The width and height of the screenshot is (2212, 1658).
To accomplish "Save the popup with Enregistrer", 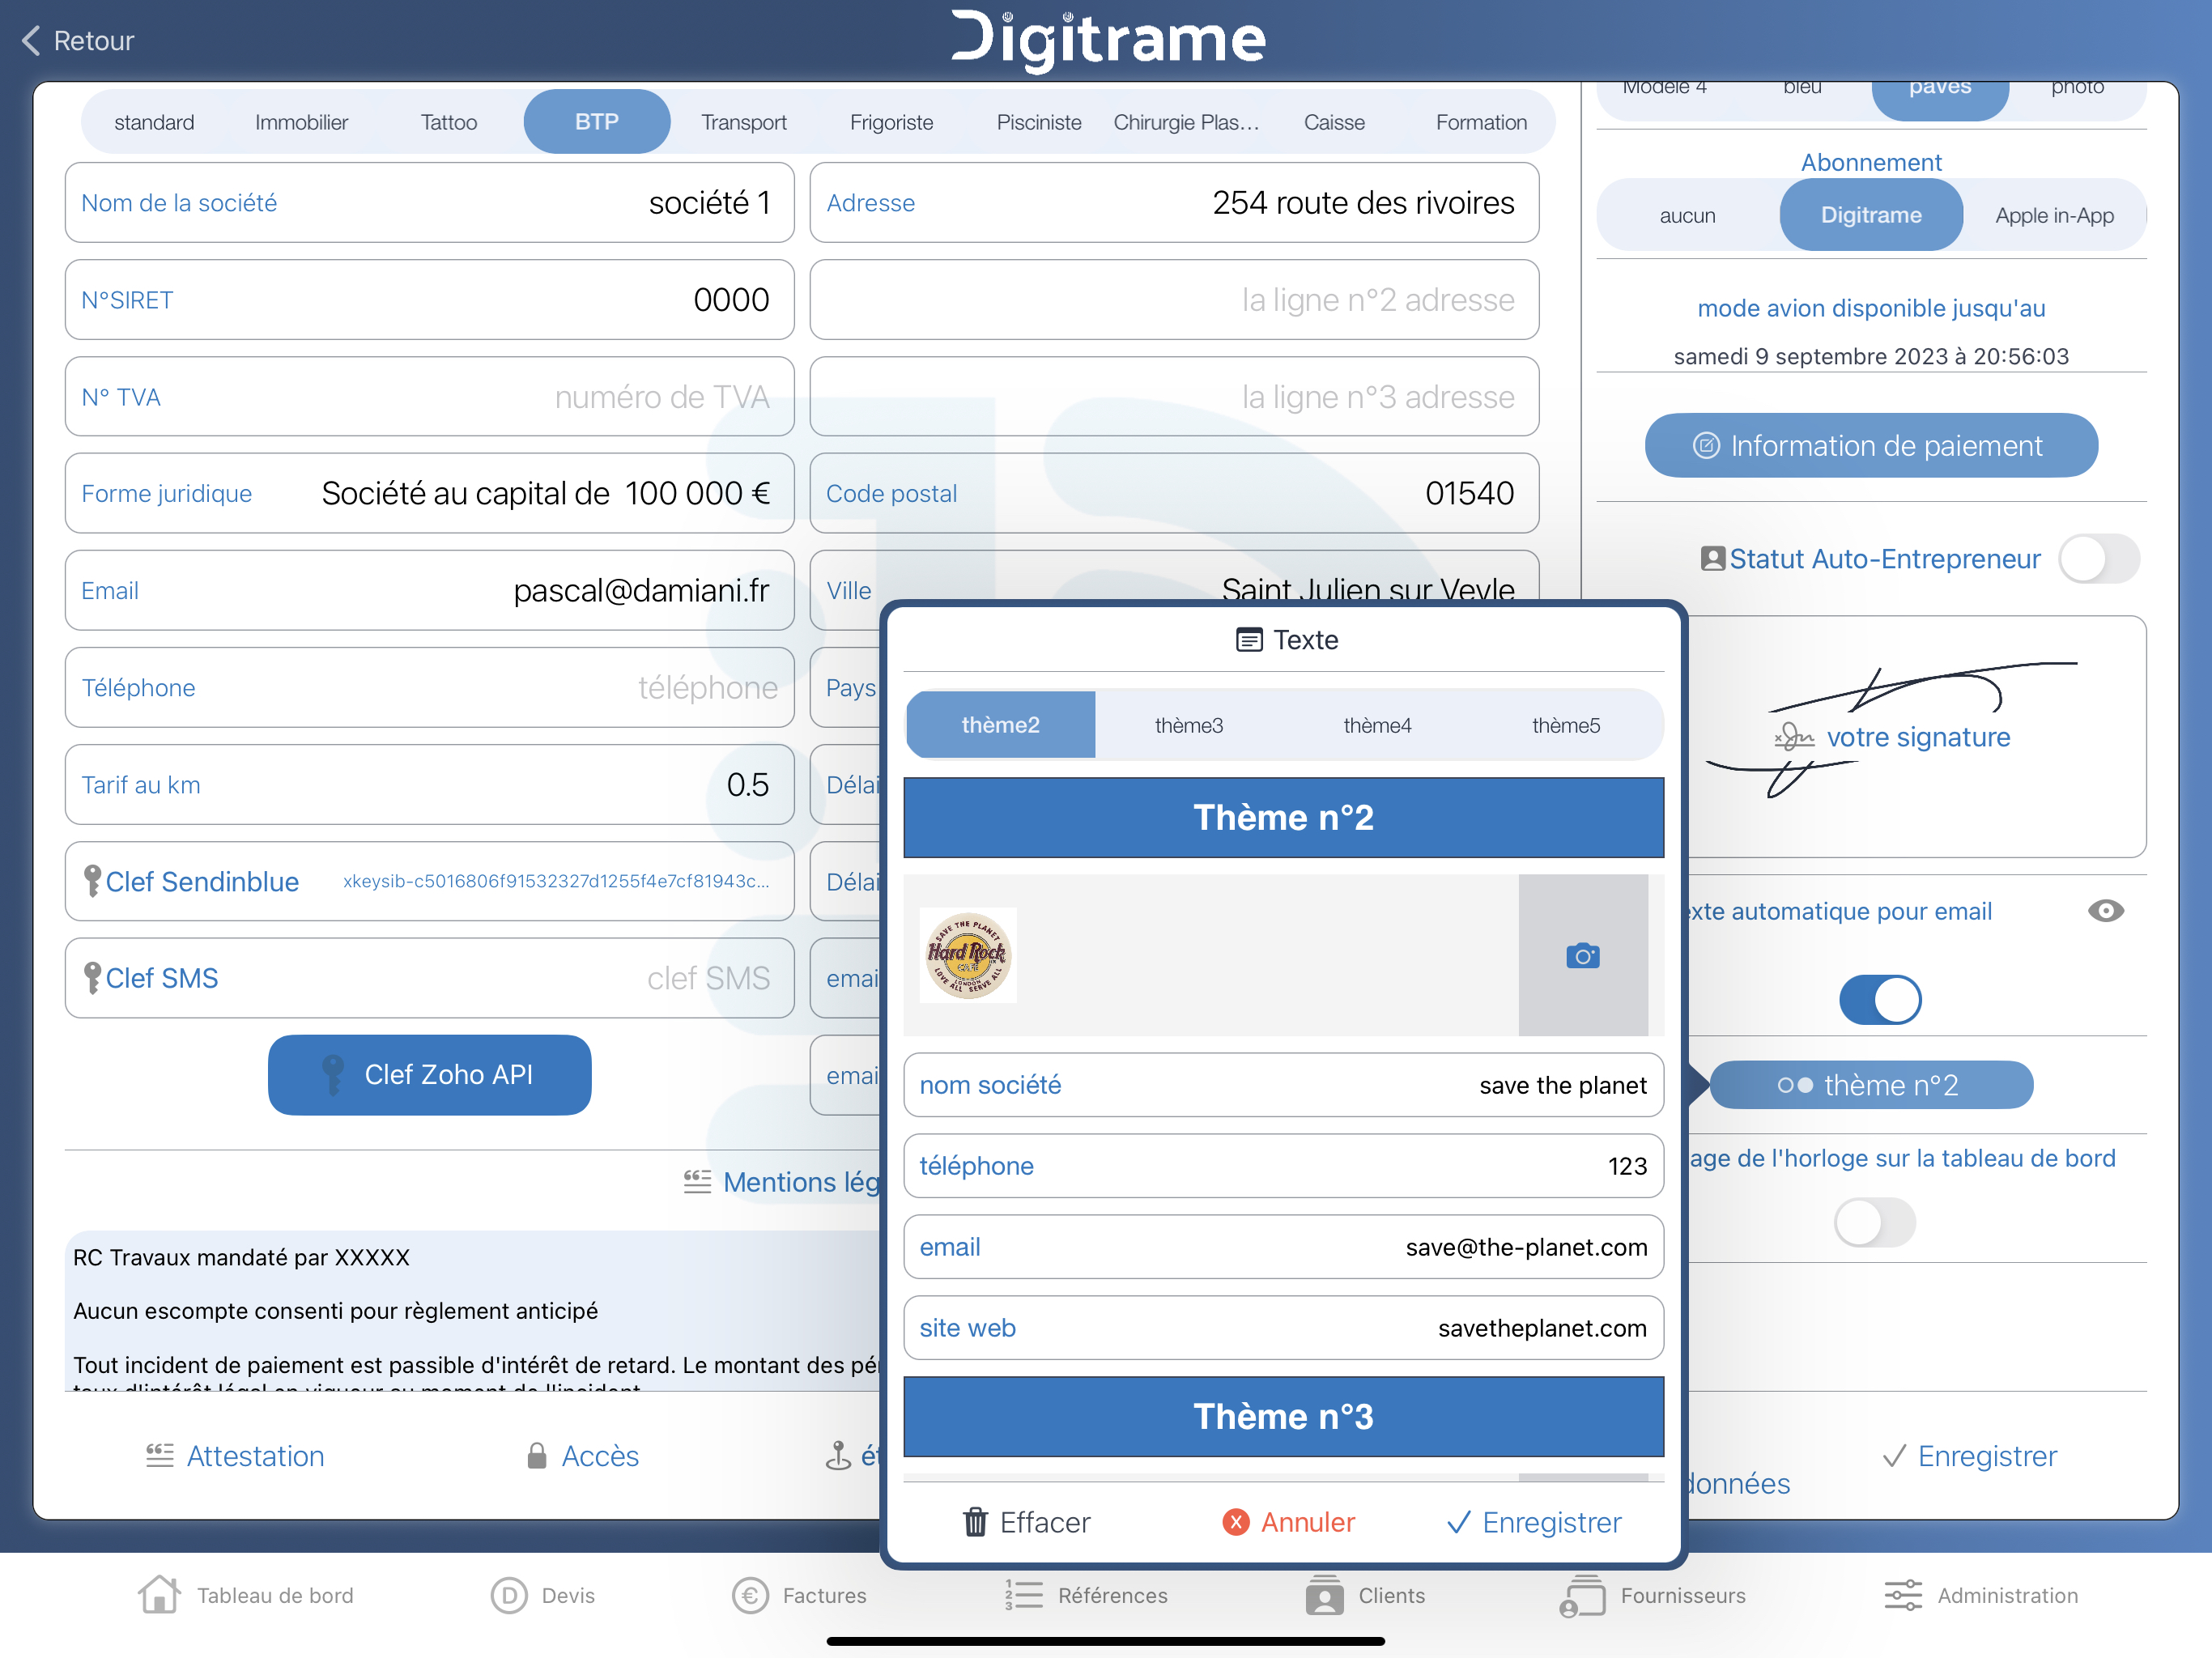I will (x=1534, y=1522).
